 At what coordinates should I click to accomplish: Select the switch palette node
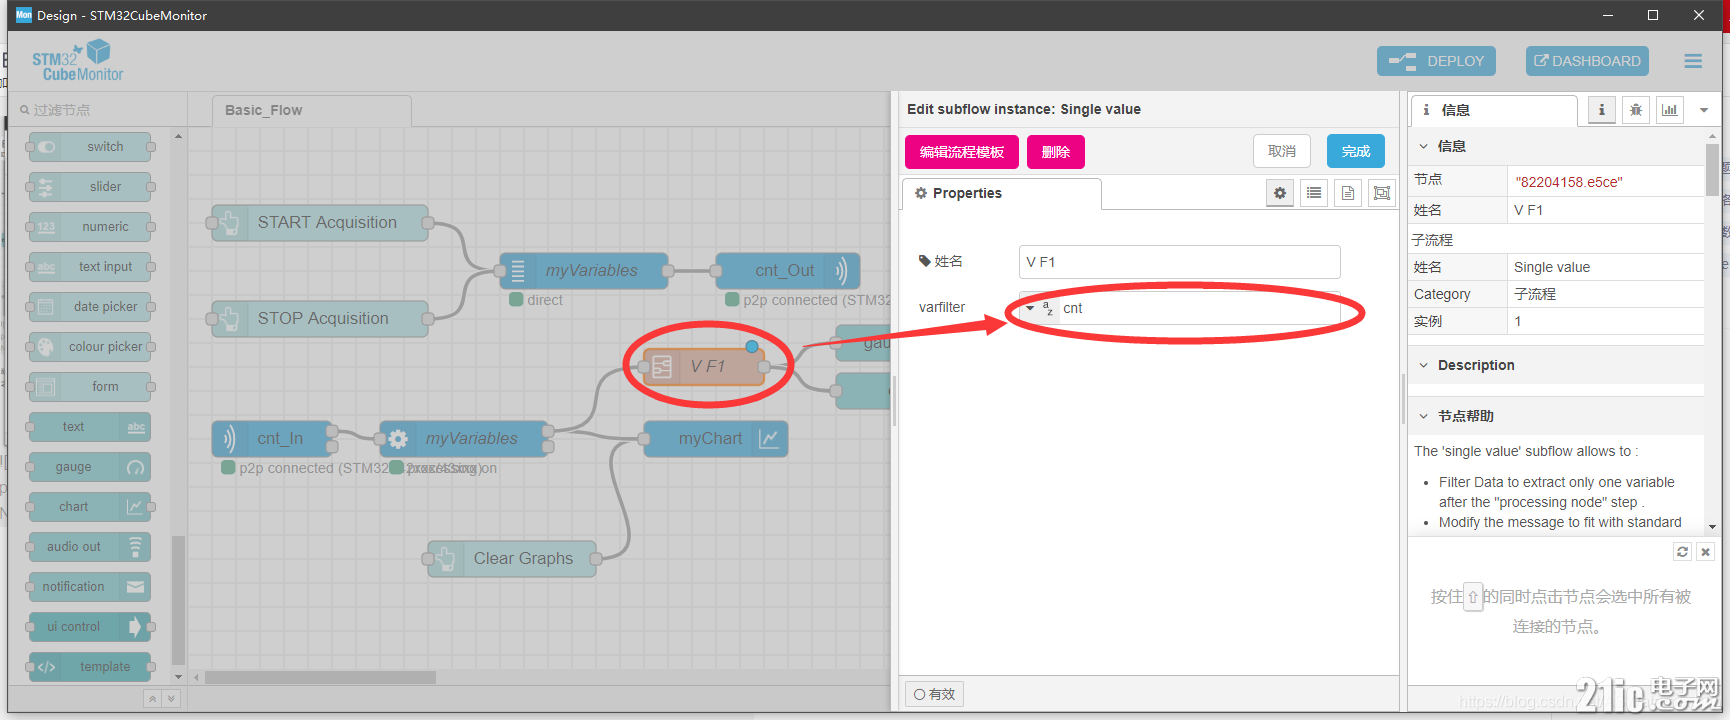point(90,147)
